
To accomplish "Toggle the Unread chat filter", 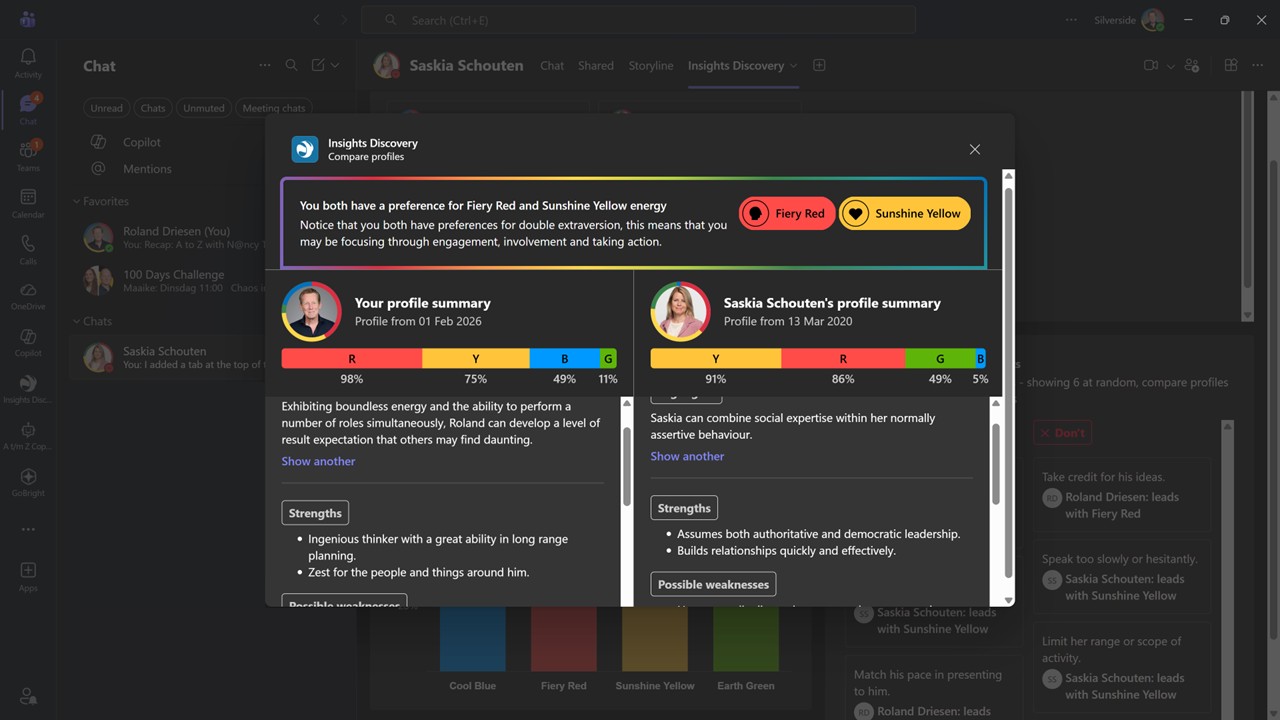I will (x=106, y=108).
